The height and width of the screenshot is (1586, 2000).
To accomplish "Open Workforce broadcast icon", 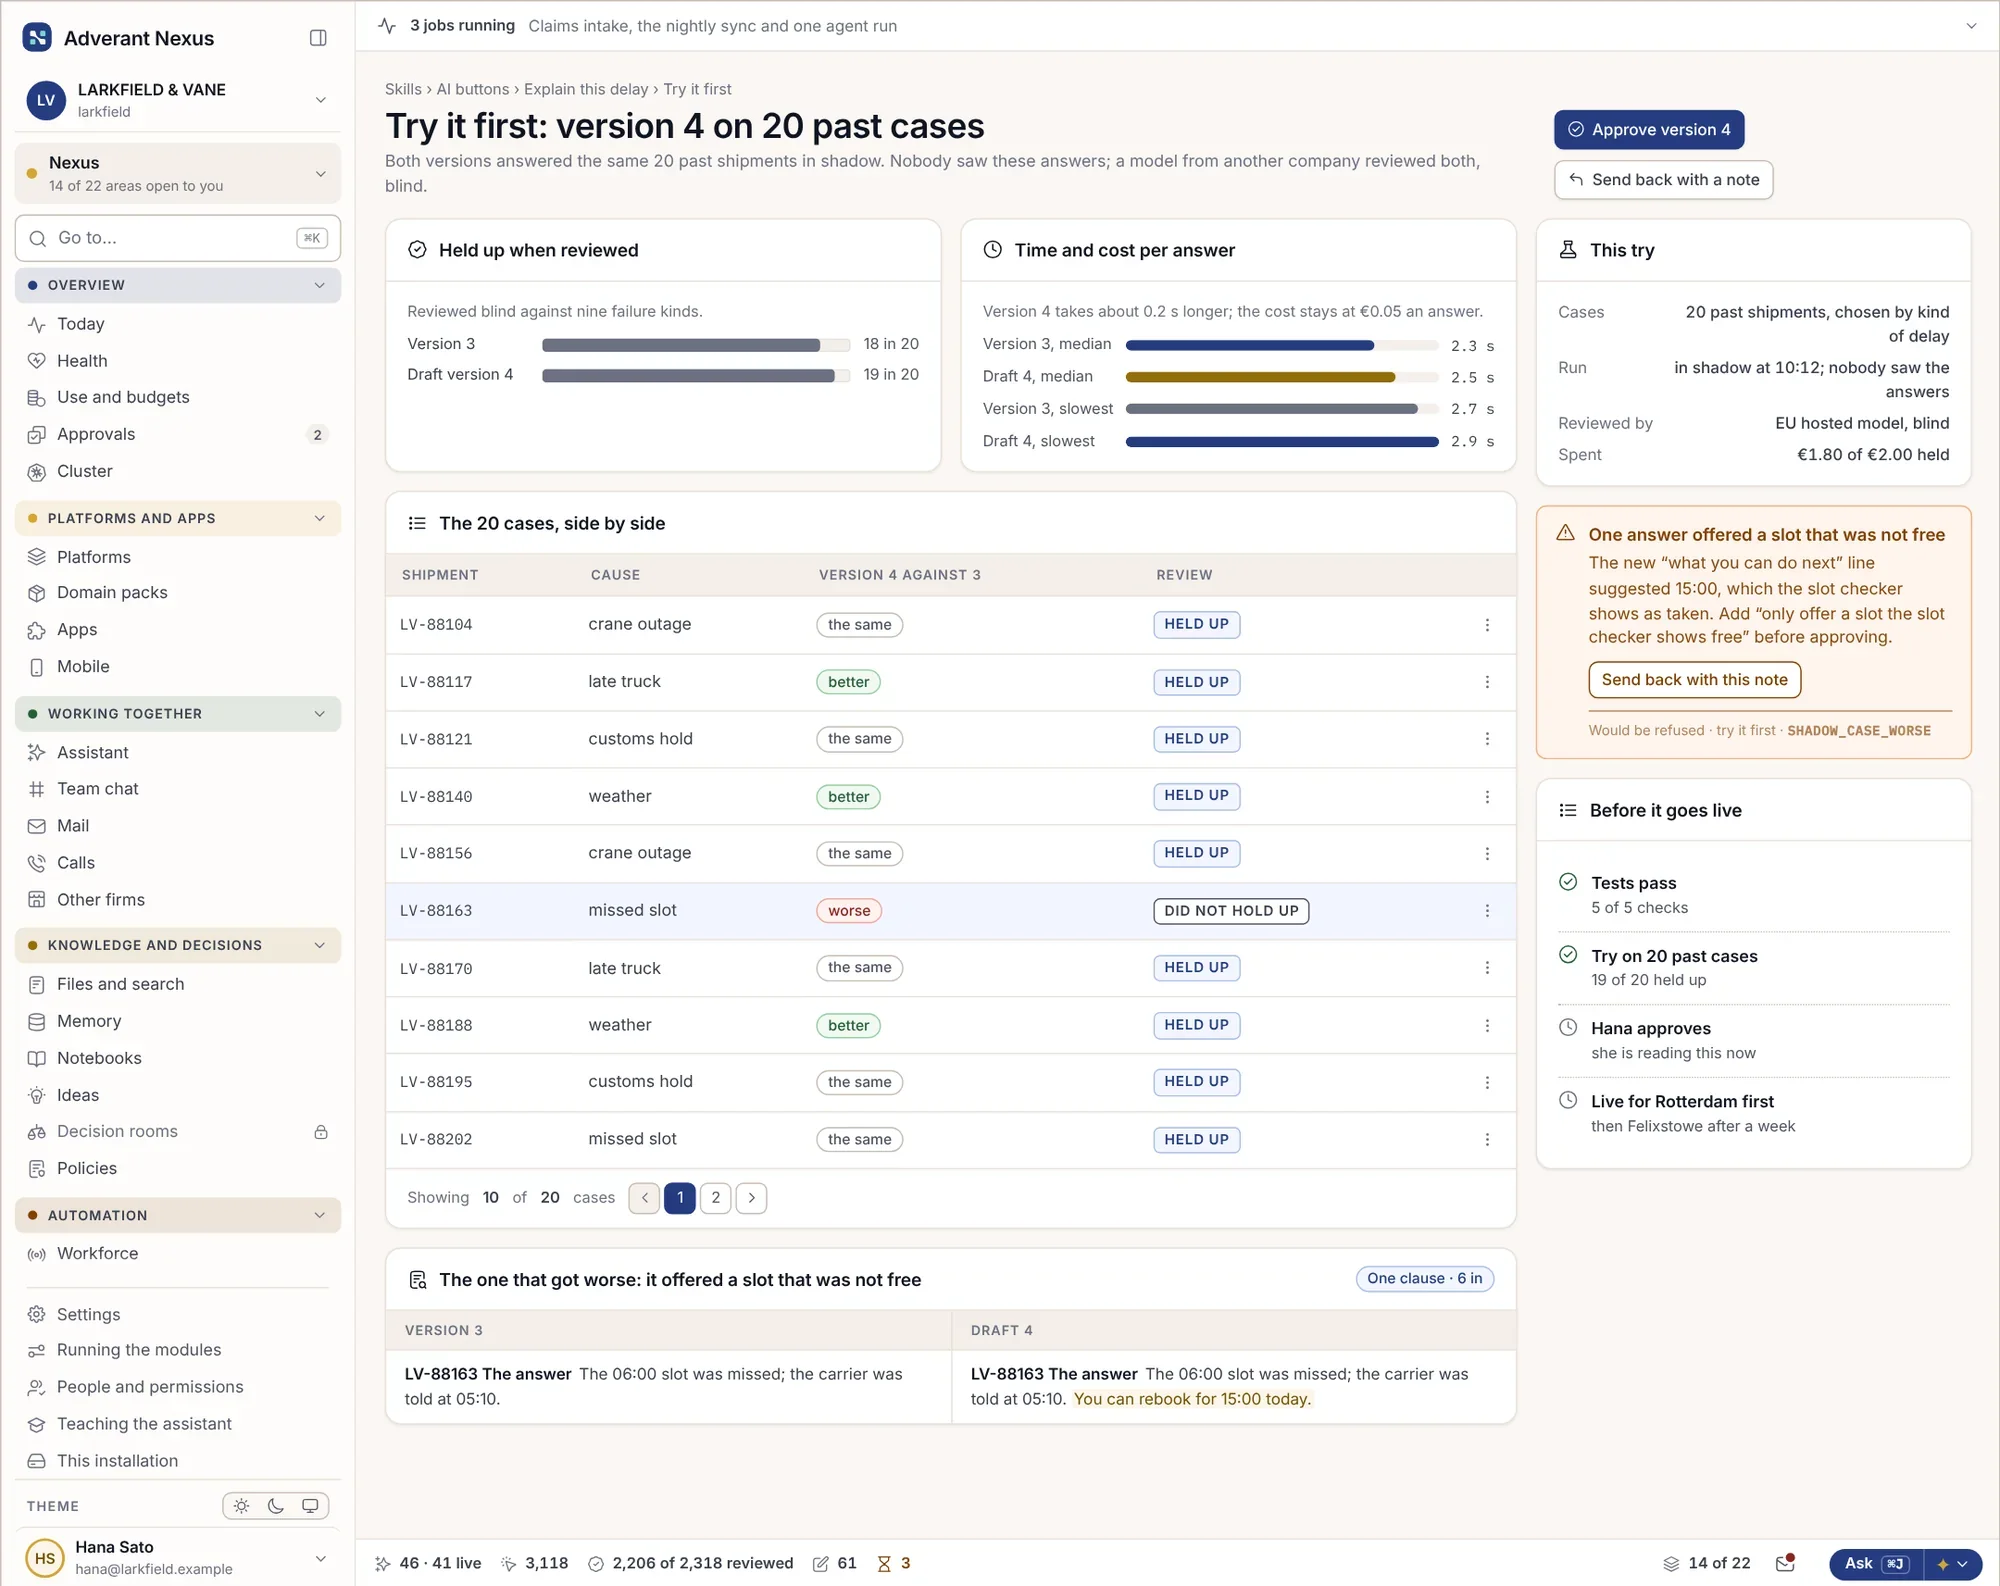I will click(37, 1254).
